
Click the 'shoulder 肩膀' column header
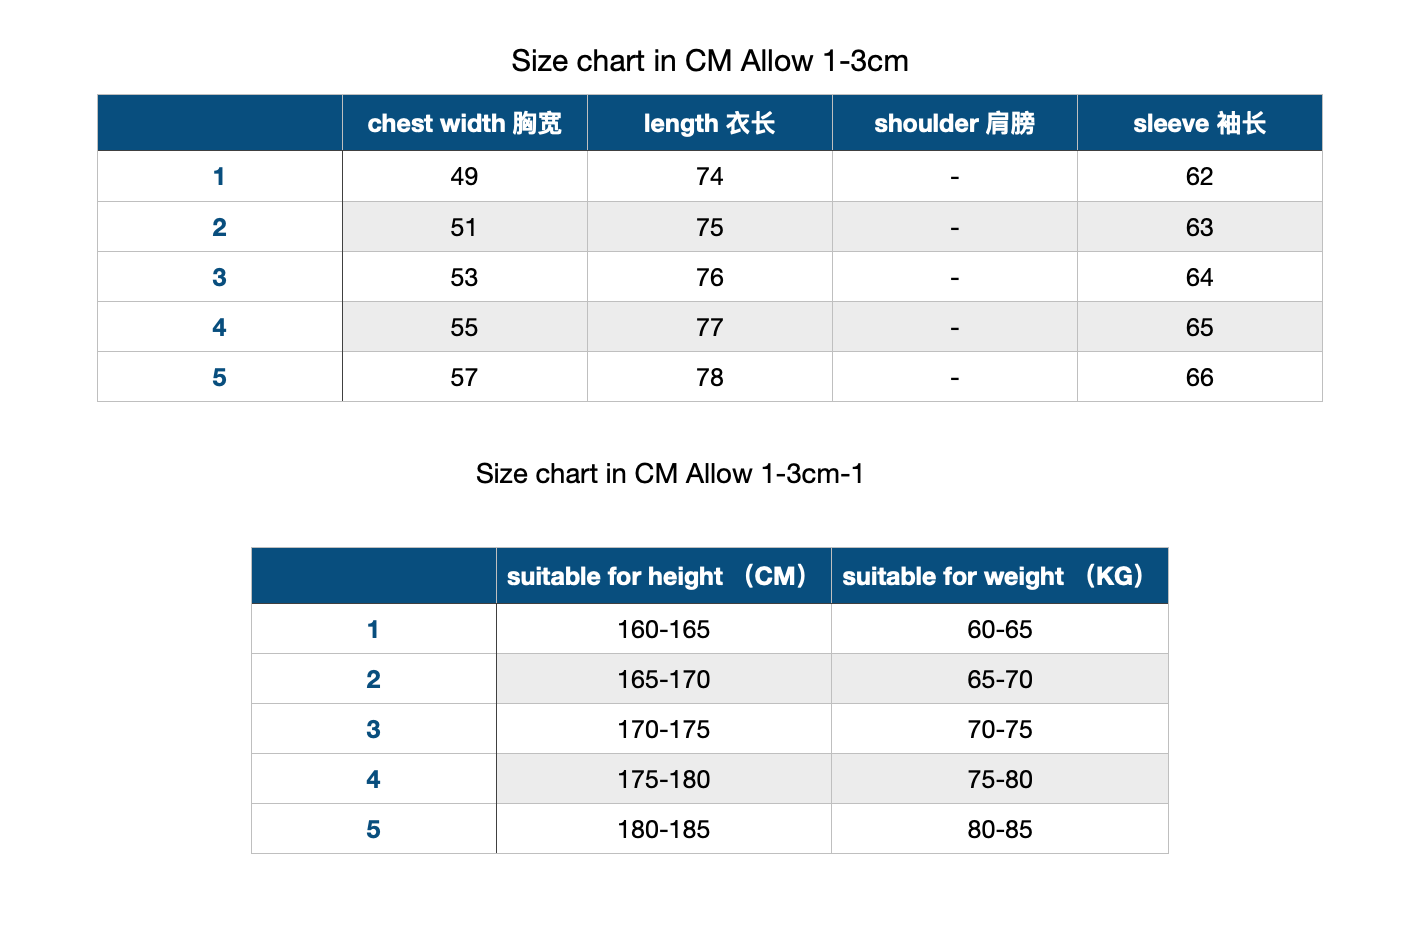(x=955, y=123)
